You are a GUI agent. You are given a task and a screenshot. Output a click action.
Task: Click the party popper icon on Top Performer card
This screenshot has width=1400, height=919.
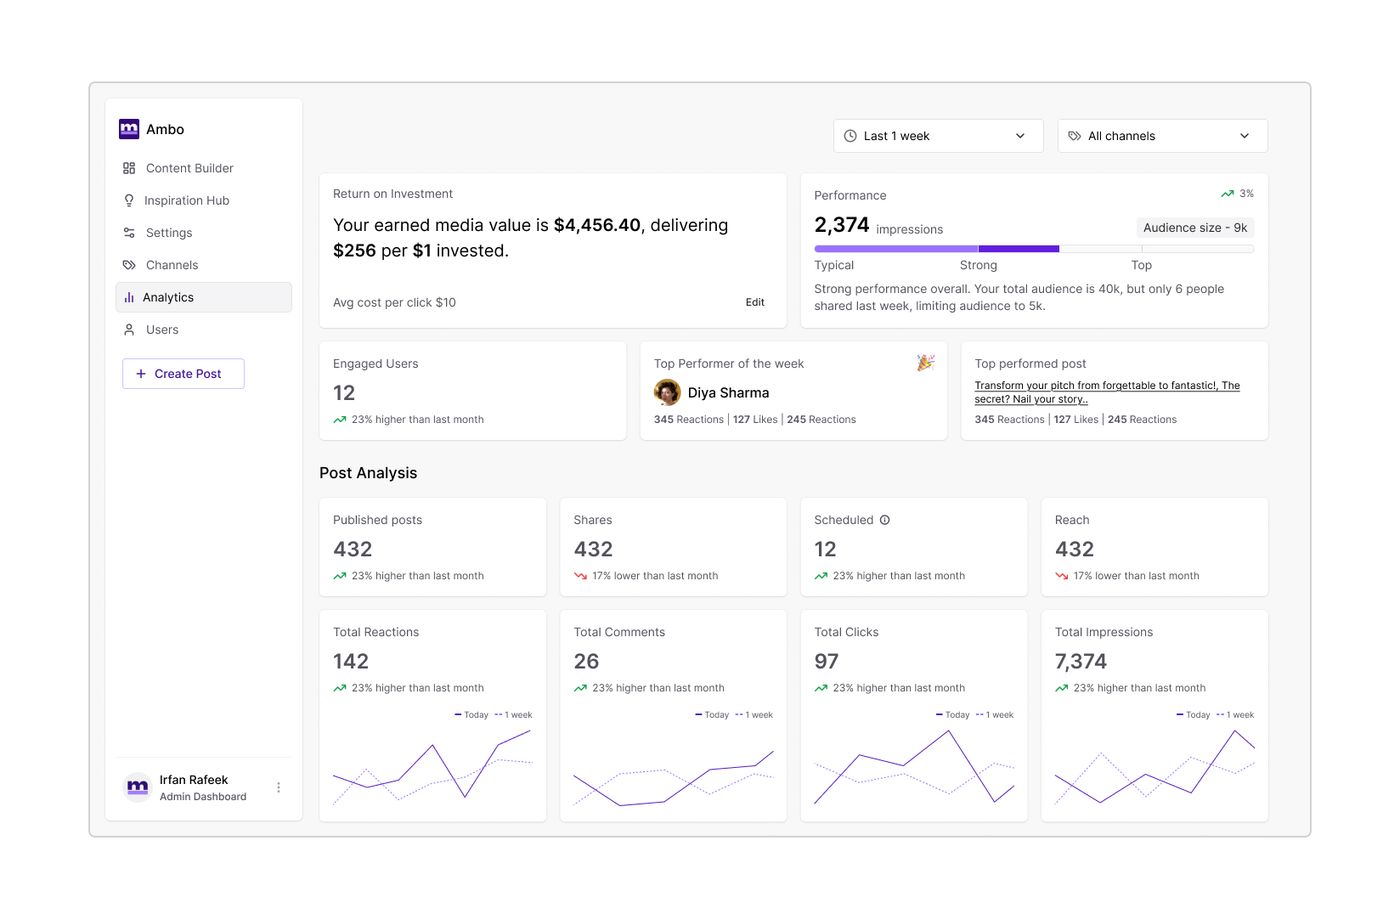coord(925,363)
